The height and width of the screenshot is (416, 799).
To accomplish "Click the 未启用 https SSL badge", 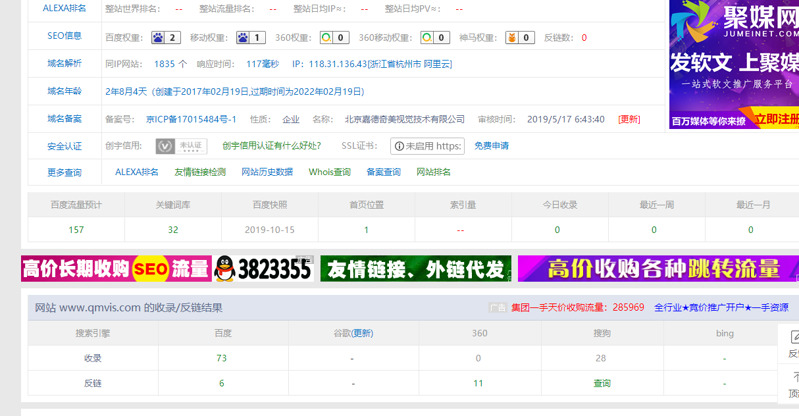I will coord(428,146).
